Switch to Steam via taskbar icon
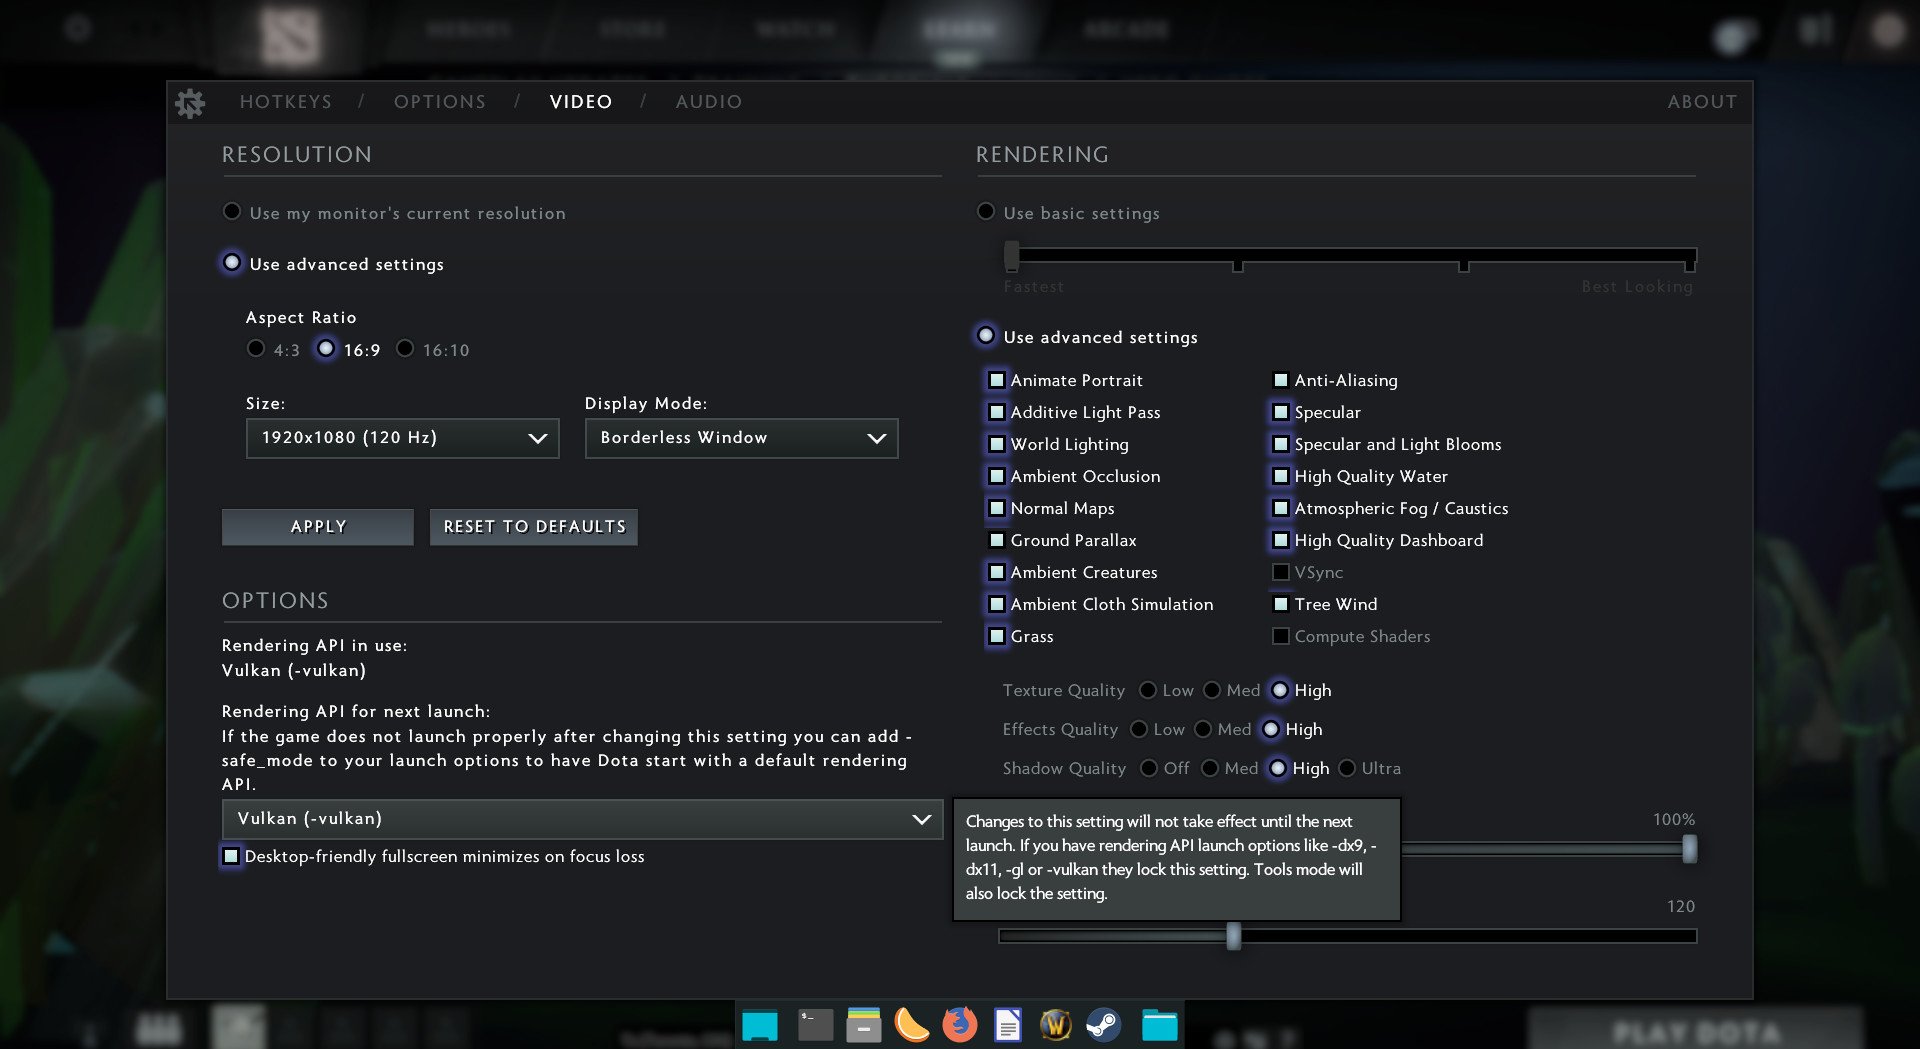This screenshot has height=1049, width=1920. [x=1103, y=1025]
